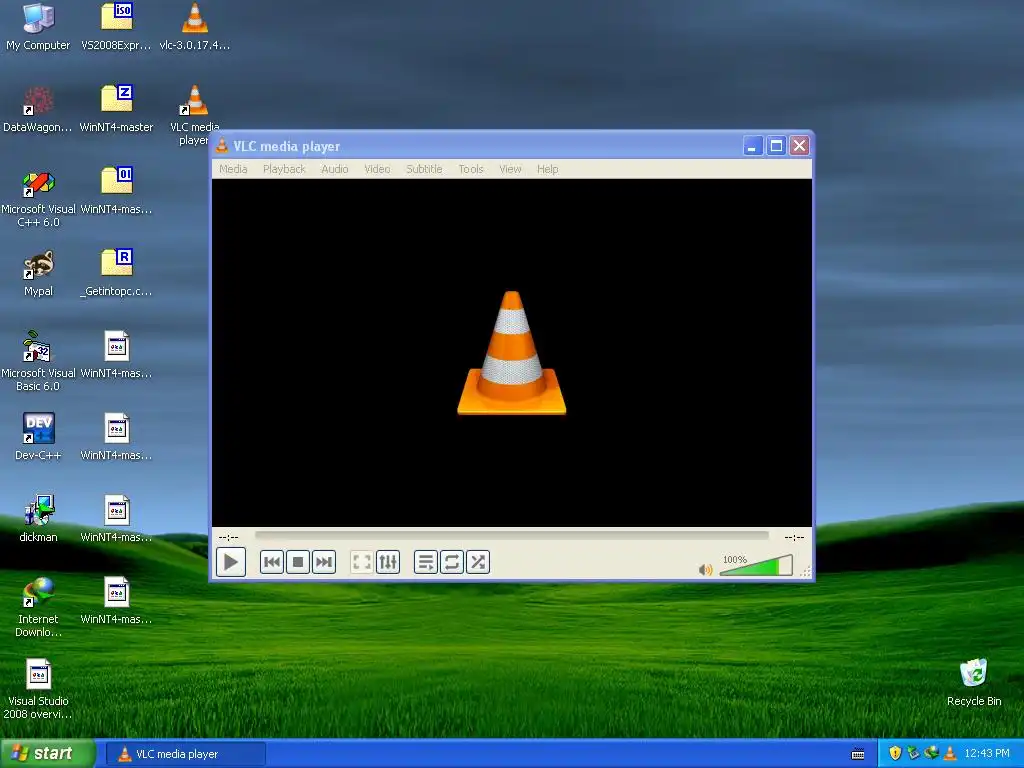Screen dimensions: 1024x768
Task: Adjust the 100% volume slider
Action: coord(756,565)
